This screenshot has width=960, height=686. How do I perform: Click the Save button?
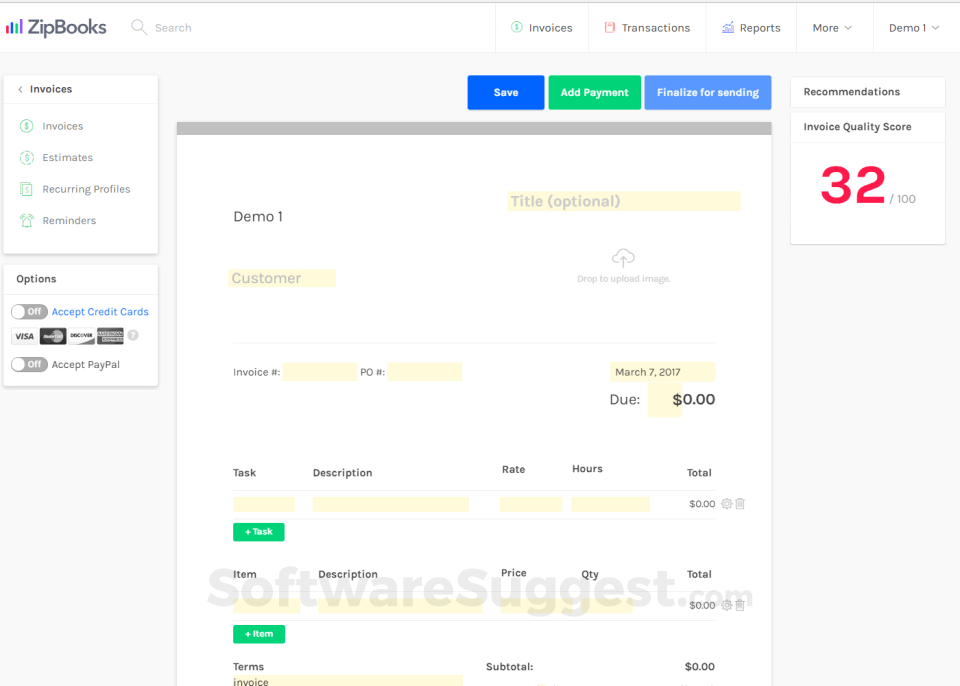coord(506,92)
